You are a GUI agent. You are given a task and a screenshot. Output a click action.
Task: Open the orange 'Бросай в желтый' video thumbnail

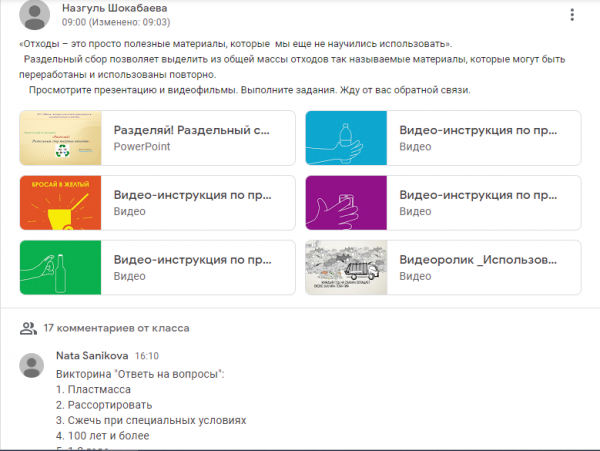coord(60,203)
